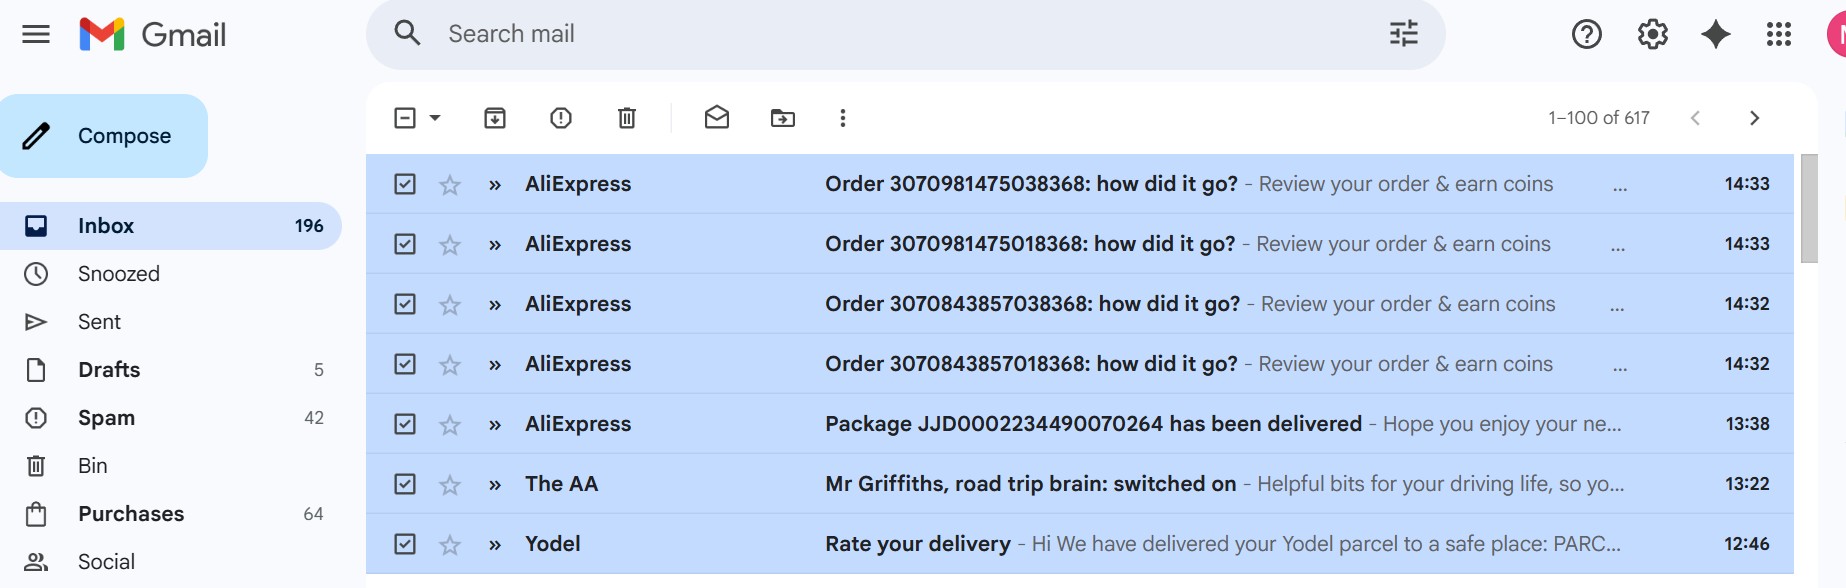Image resolution: width=1846 pixels, height=588 pixels.
Task: Go to the Spam folder
Action: [106, 418]
